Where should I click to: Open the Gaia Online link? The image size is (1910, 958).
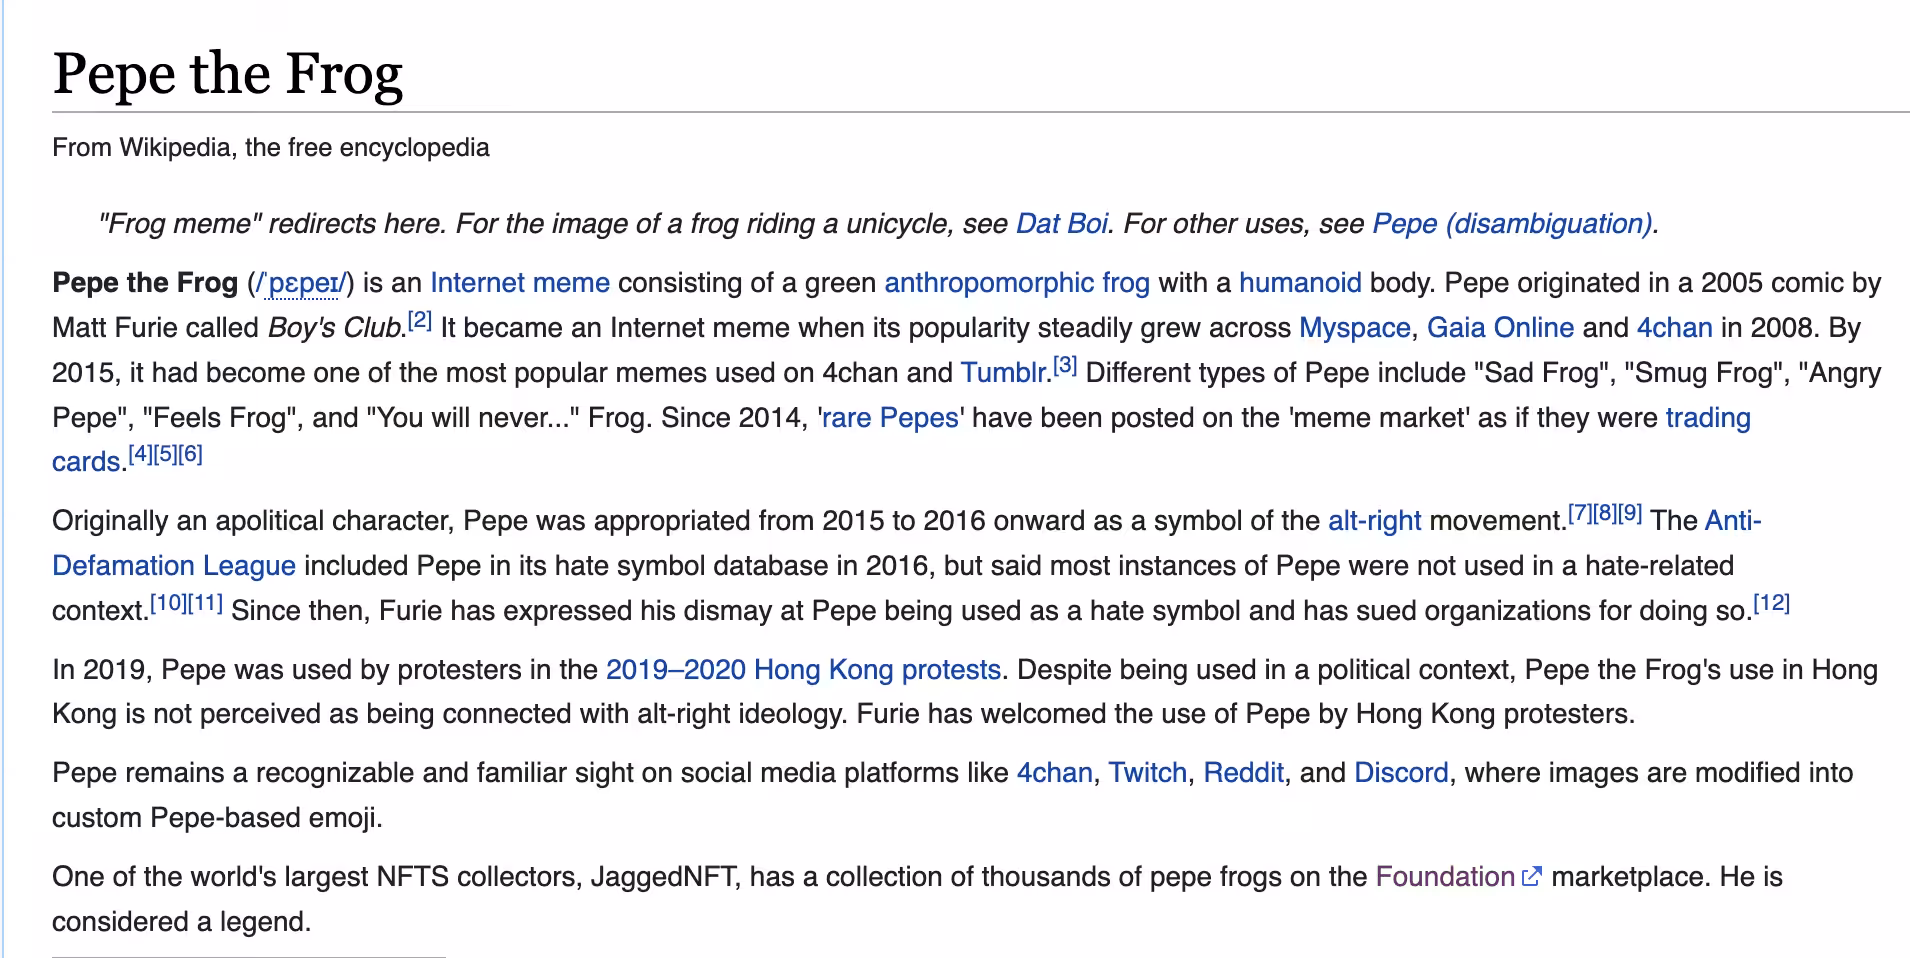pos(1500,328)
